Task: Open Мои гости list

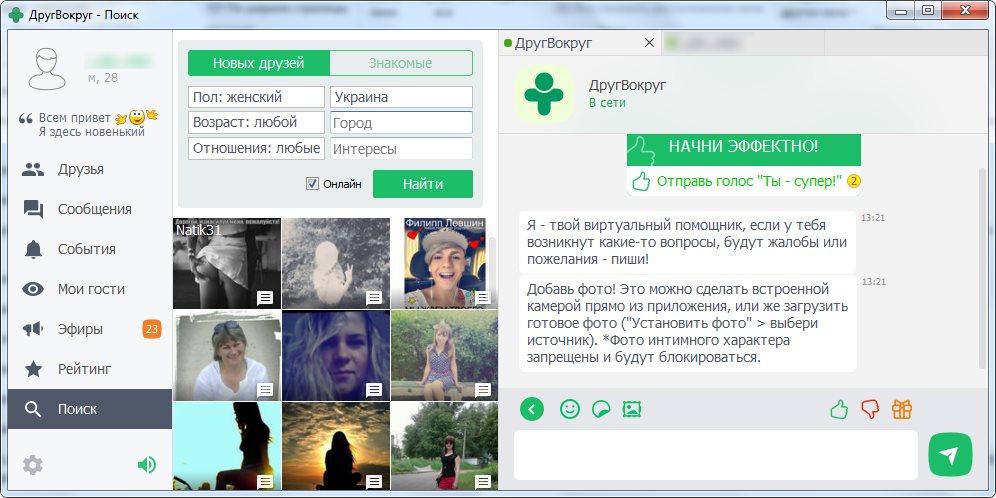Action: click(90, 289)
